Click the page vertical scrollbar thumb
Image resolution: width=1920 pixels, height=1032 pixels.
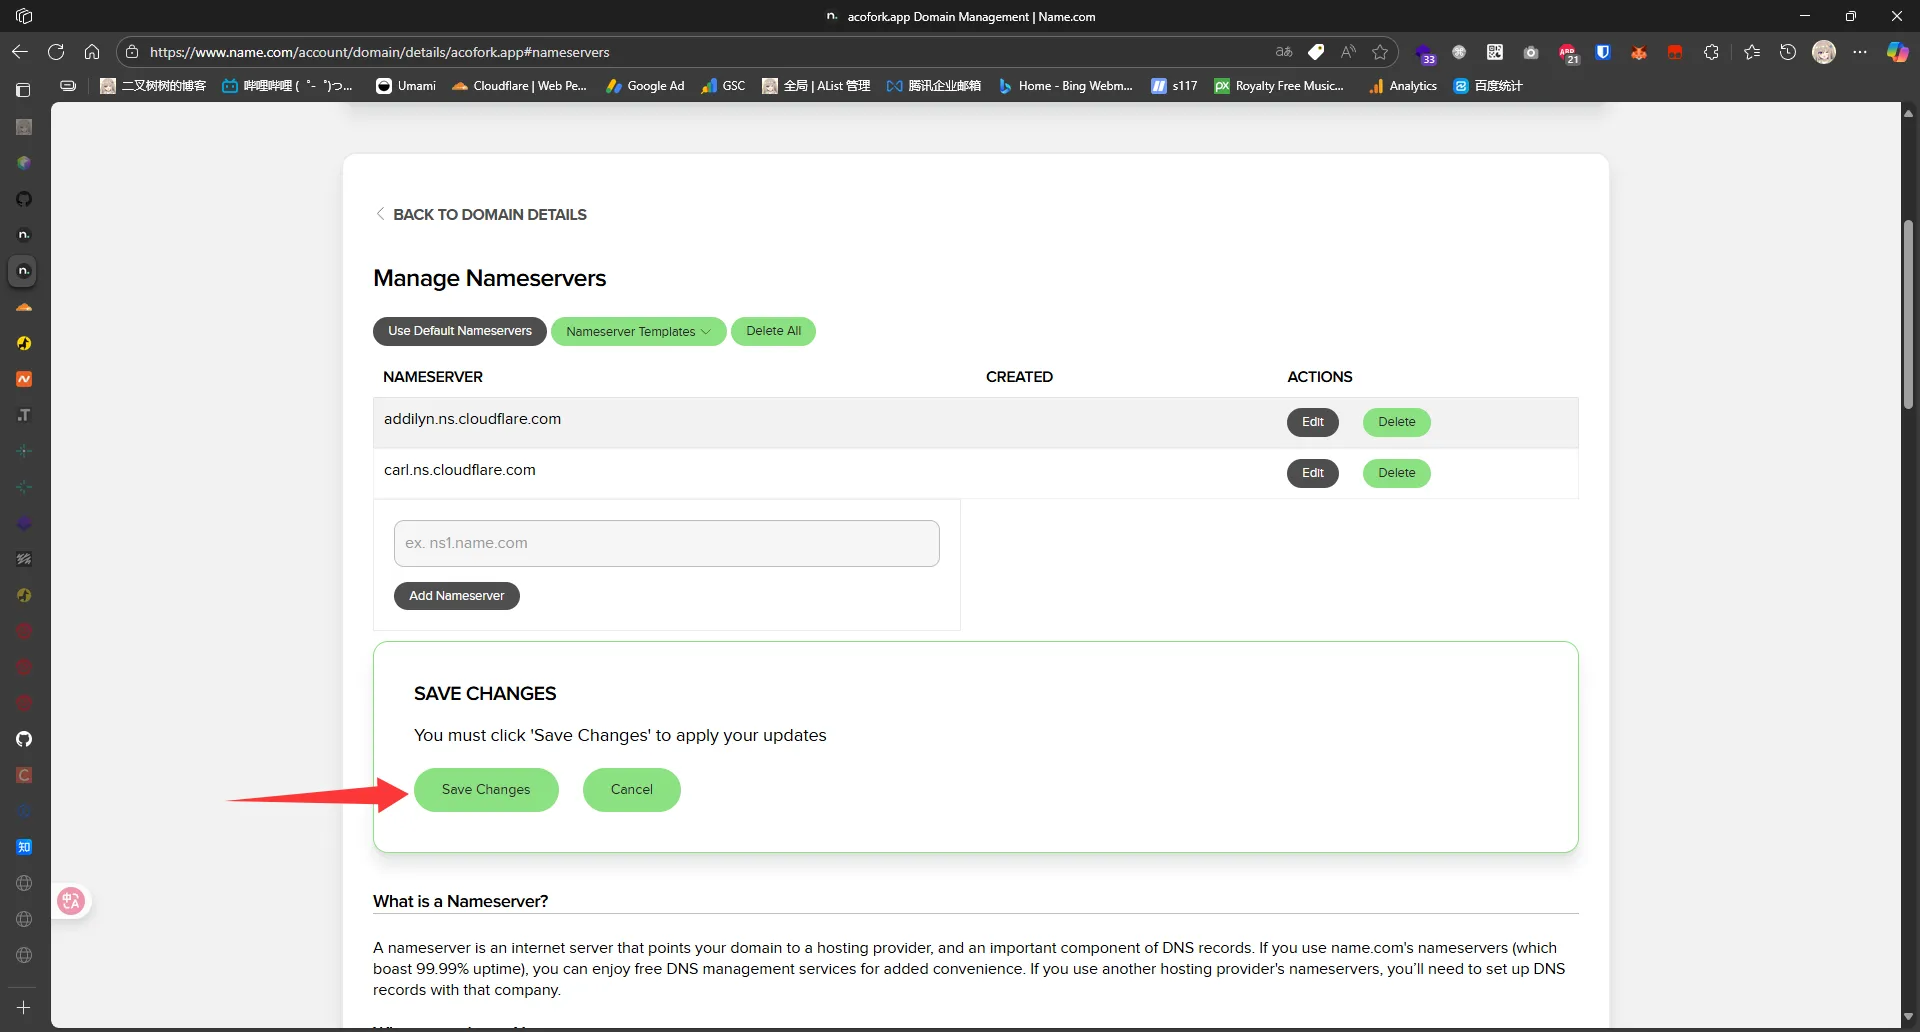1908,315
